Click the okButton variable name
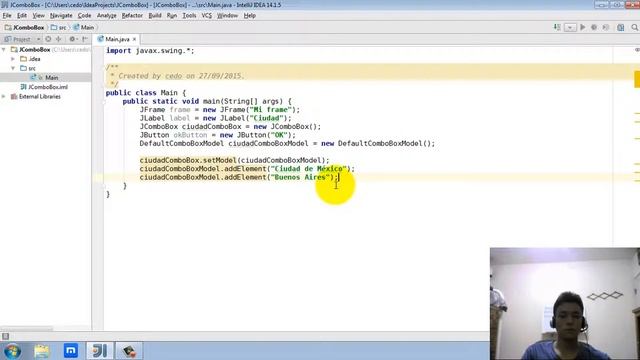Viewport: 640px width, 360px height. 190,135
